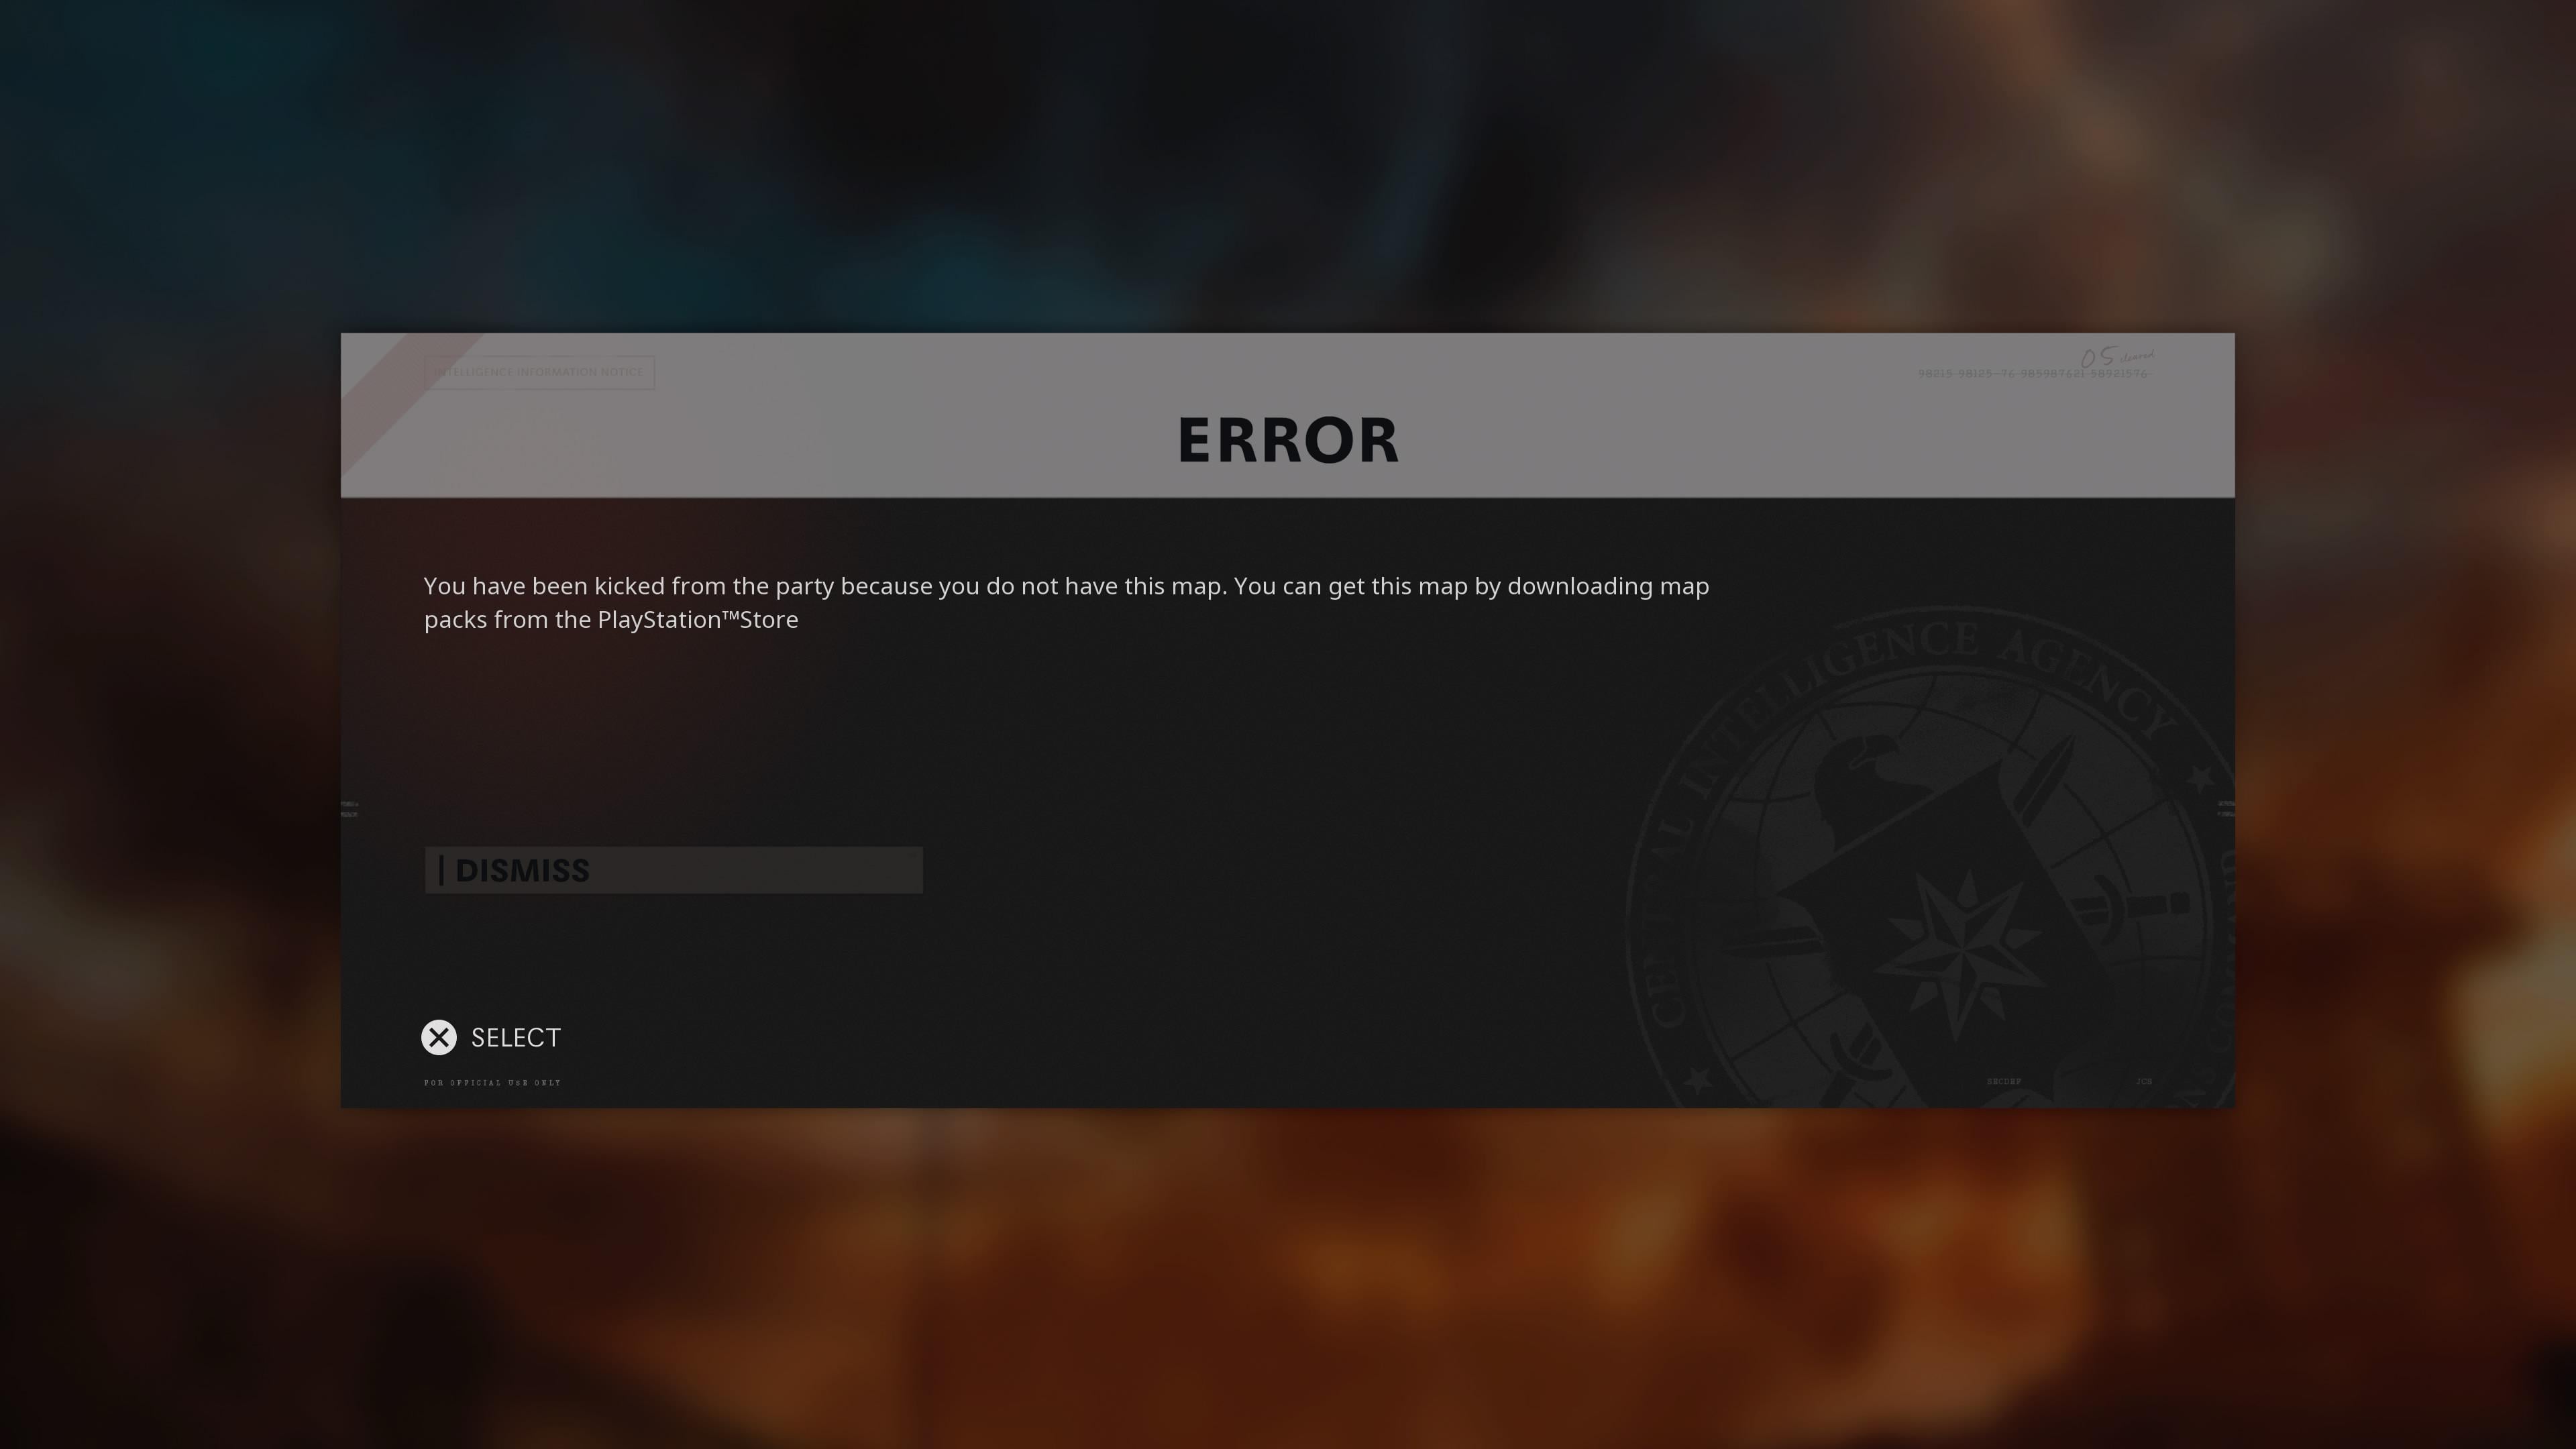Click the Intelligence Information Notice stamp

click(x=539, y=372)
